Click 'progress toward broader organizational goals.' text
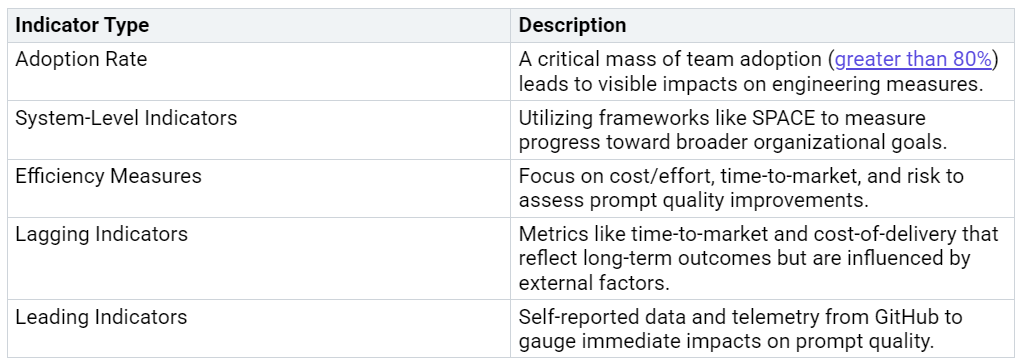The width and height of the screenshot is (1018, 361). point(733,143)
